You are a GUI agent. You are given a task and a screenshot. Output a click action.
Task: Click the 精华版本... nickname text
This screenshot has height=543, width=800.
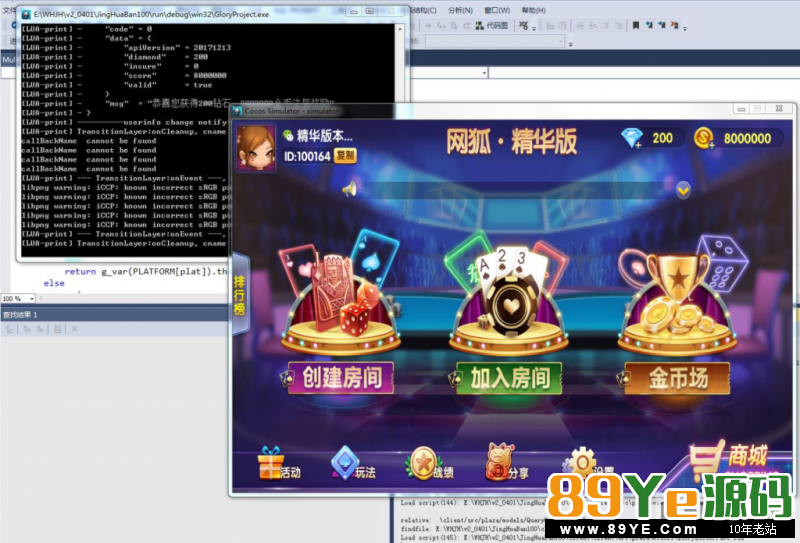tap(324, 136)
